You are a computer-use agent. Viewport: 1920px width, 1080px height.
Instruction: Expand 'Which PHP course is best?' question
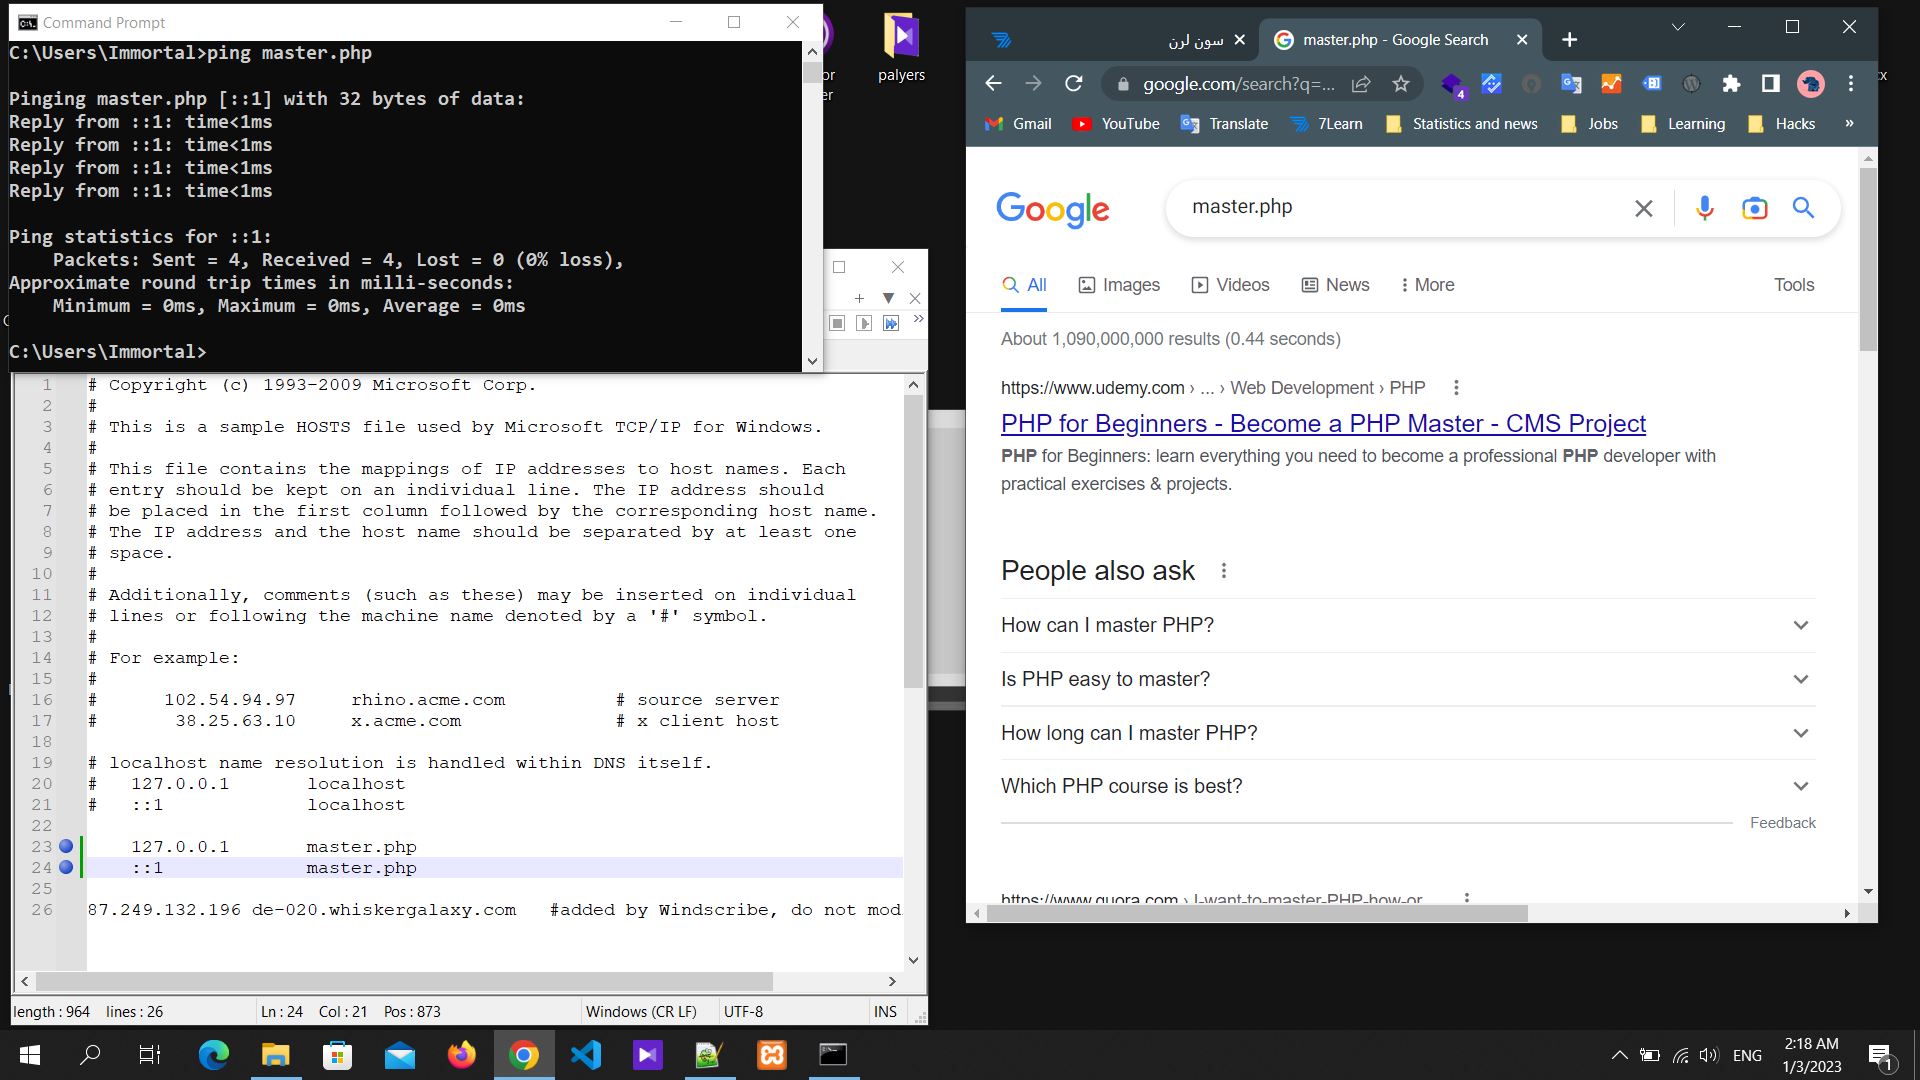(1408, 786)
